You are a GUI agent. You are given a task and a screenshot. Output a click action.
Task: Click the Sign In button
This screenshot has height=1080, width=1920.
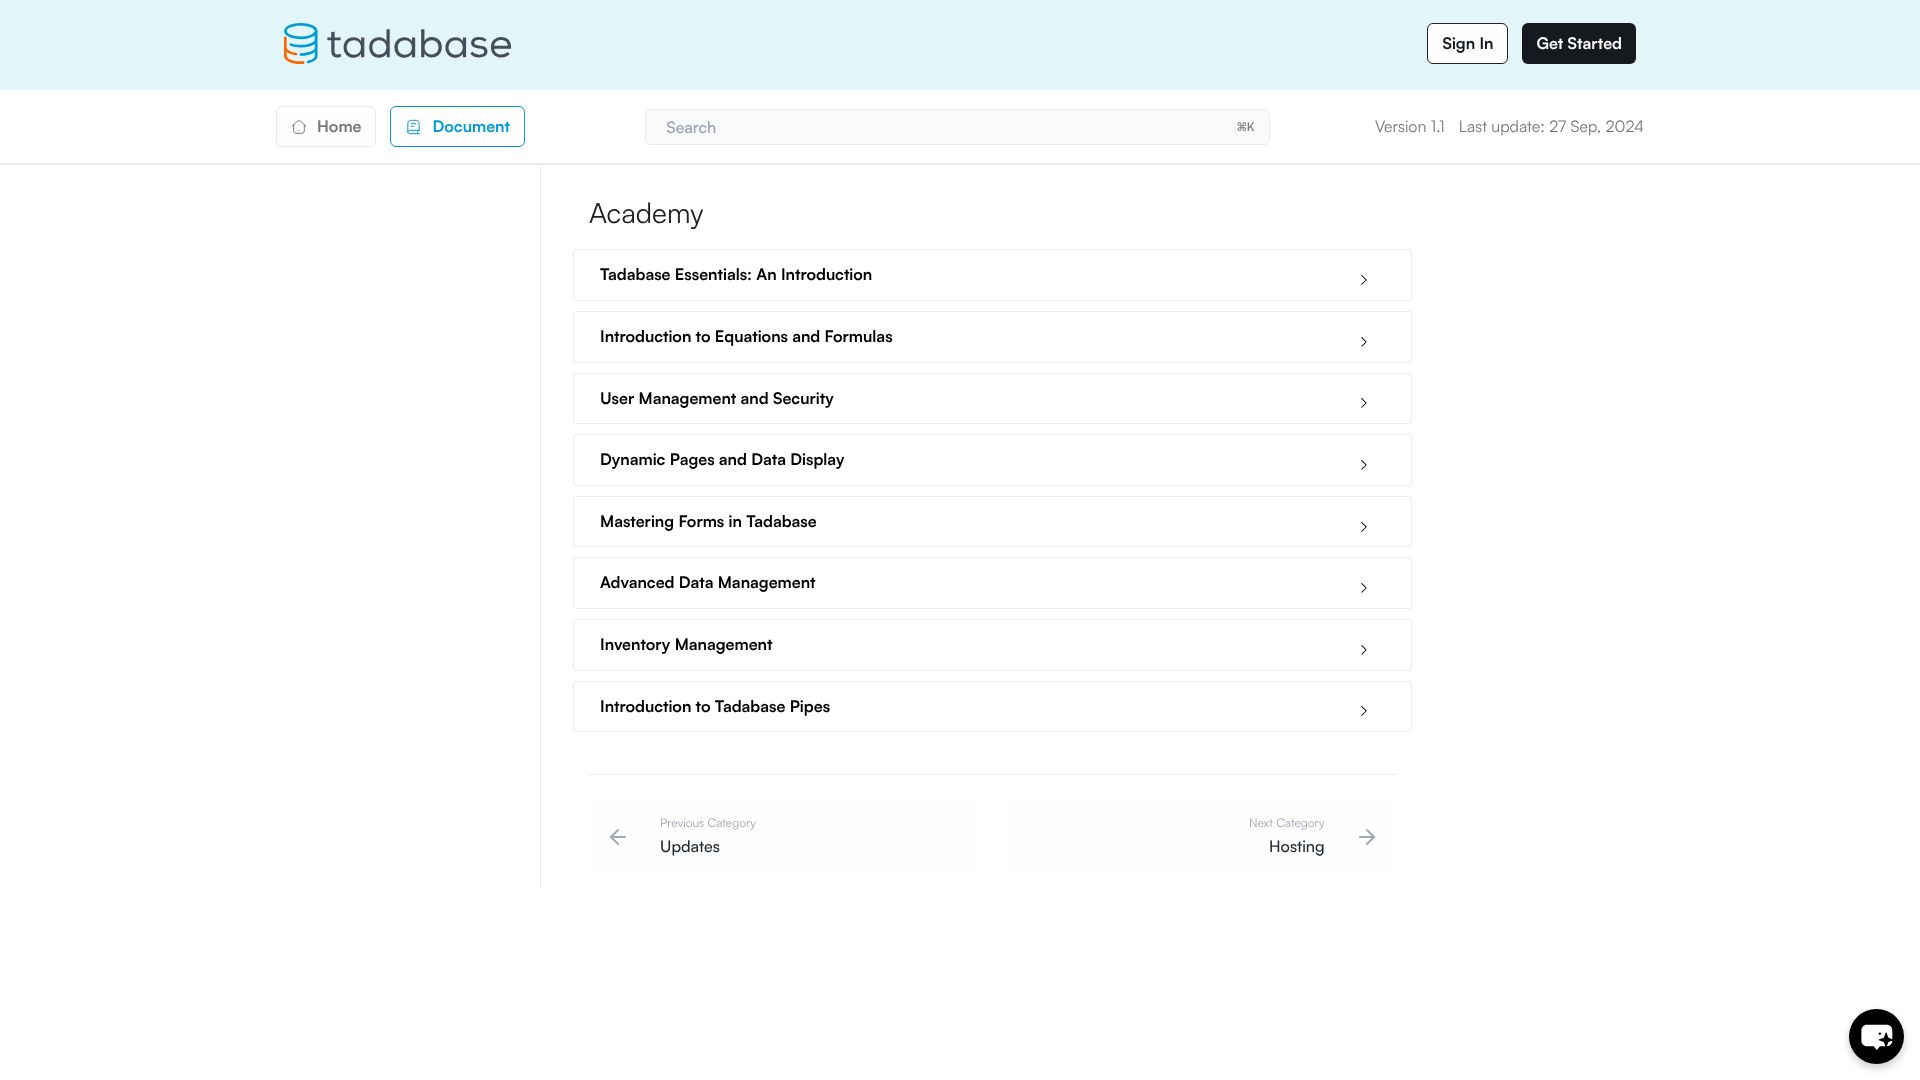click(x=1467, y=44)
